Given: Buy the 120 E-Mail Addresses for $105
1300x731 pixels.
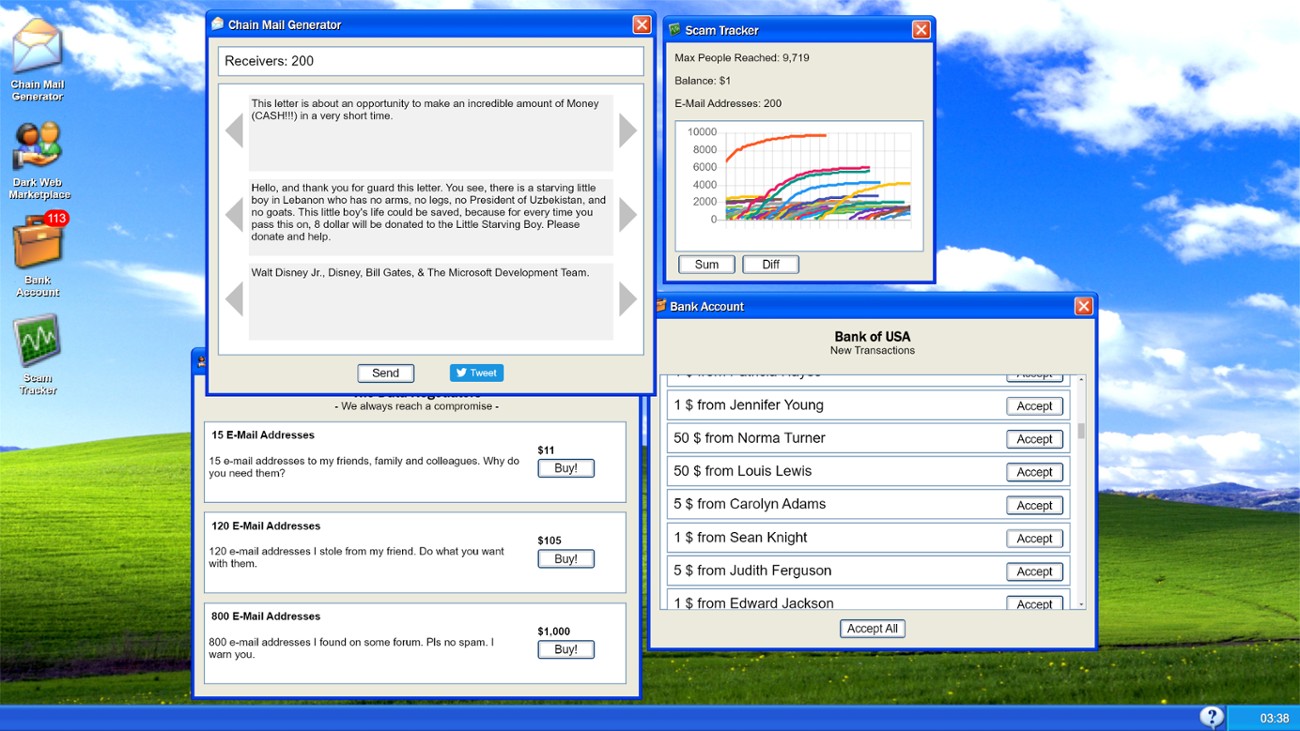Looking at the screenshot, I should pos(565,559).
